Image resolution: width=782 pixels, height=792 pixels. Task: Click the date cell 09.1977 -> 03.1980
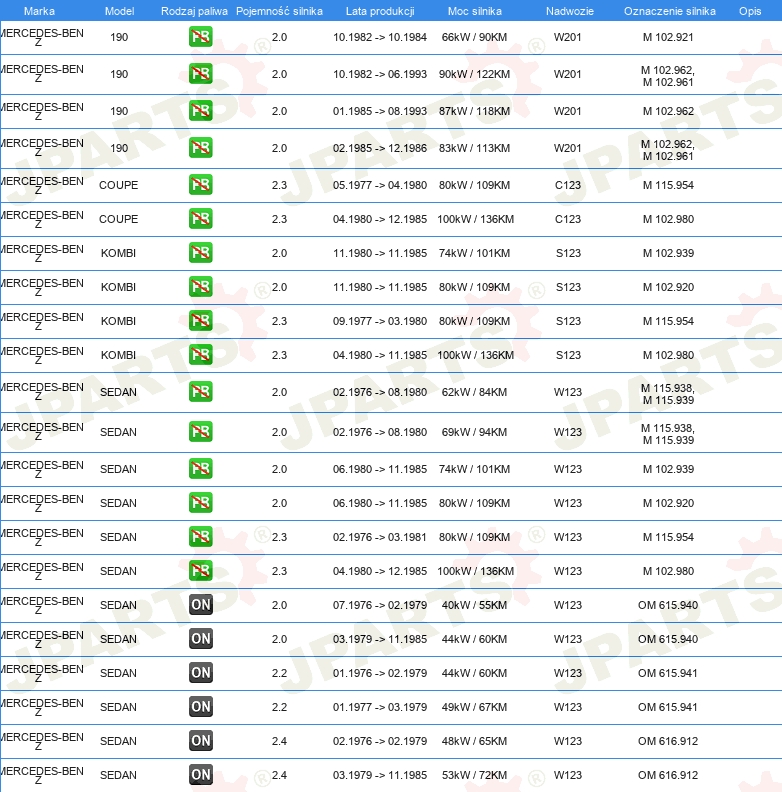380,321
